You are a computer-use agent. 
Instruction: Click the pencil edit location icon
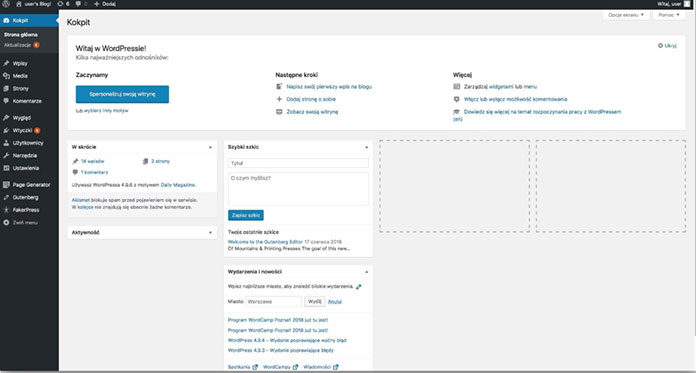359,287
